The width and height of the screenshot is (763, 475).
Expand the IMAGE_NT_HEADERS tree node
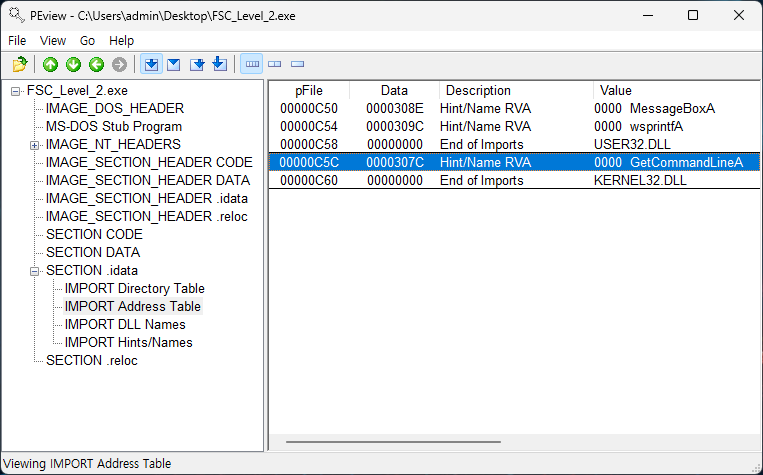[35, 145]
